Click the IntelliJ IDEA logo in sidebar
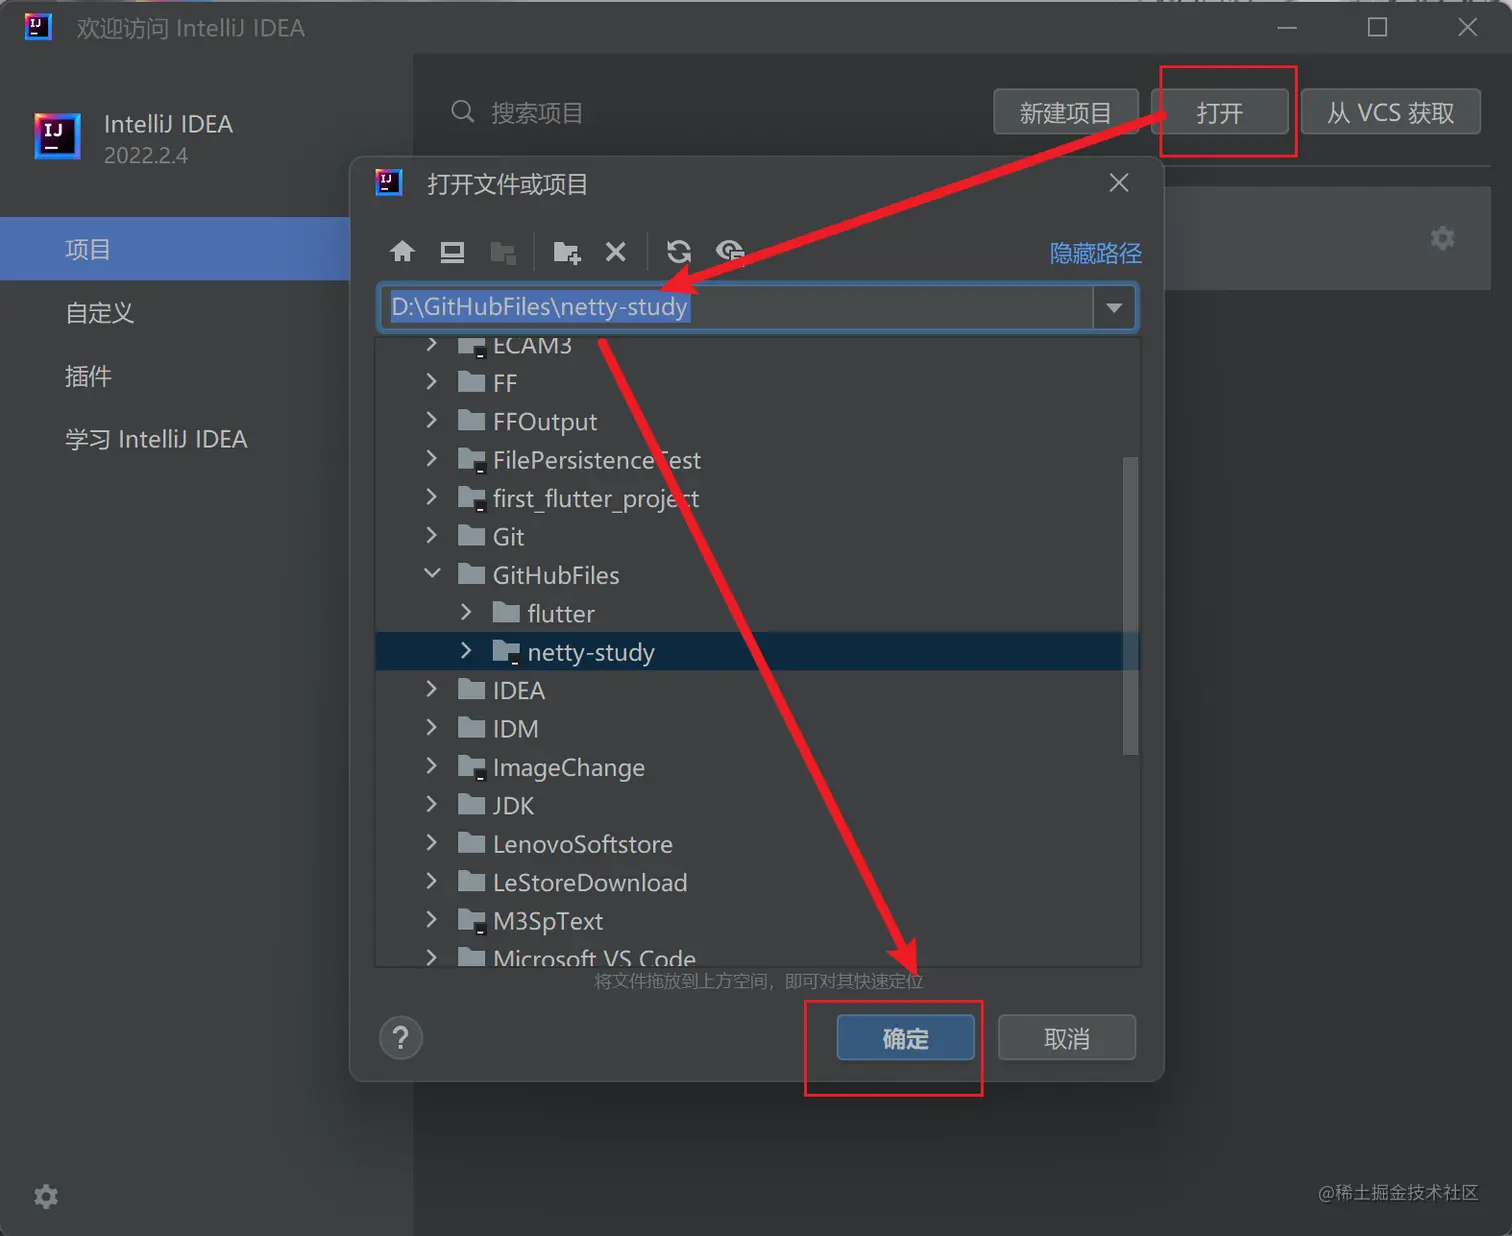Image resolution: width=1512 pixels, height=1236 pixels. 57,135
